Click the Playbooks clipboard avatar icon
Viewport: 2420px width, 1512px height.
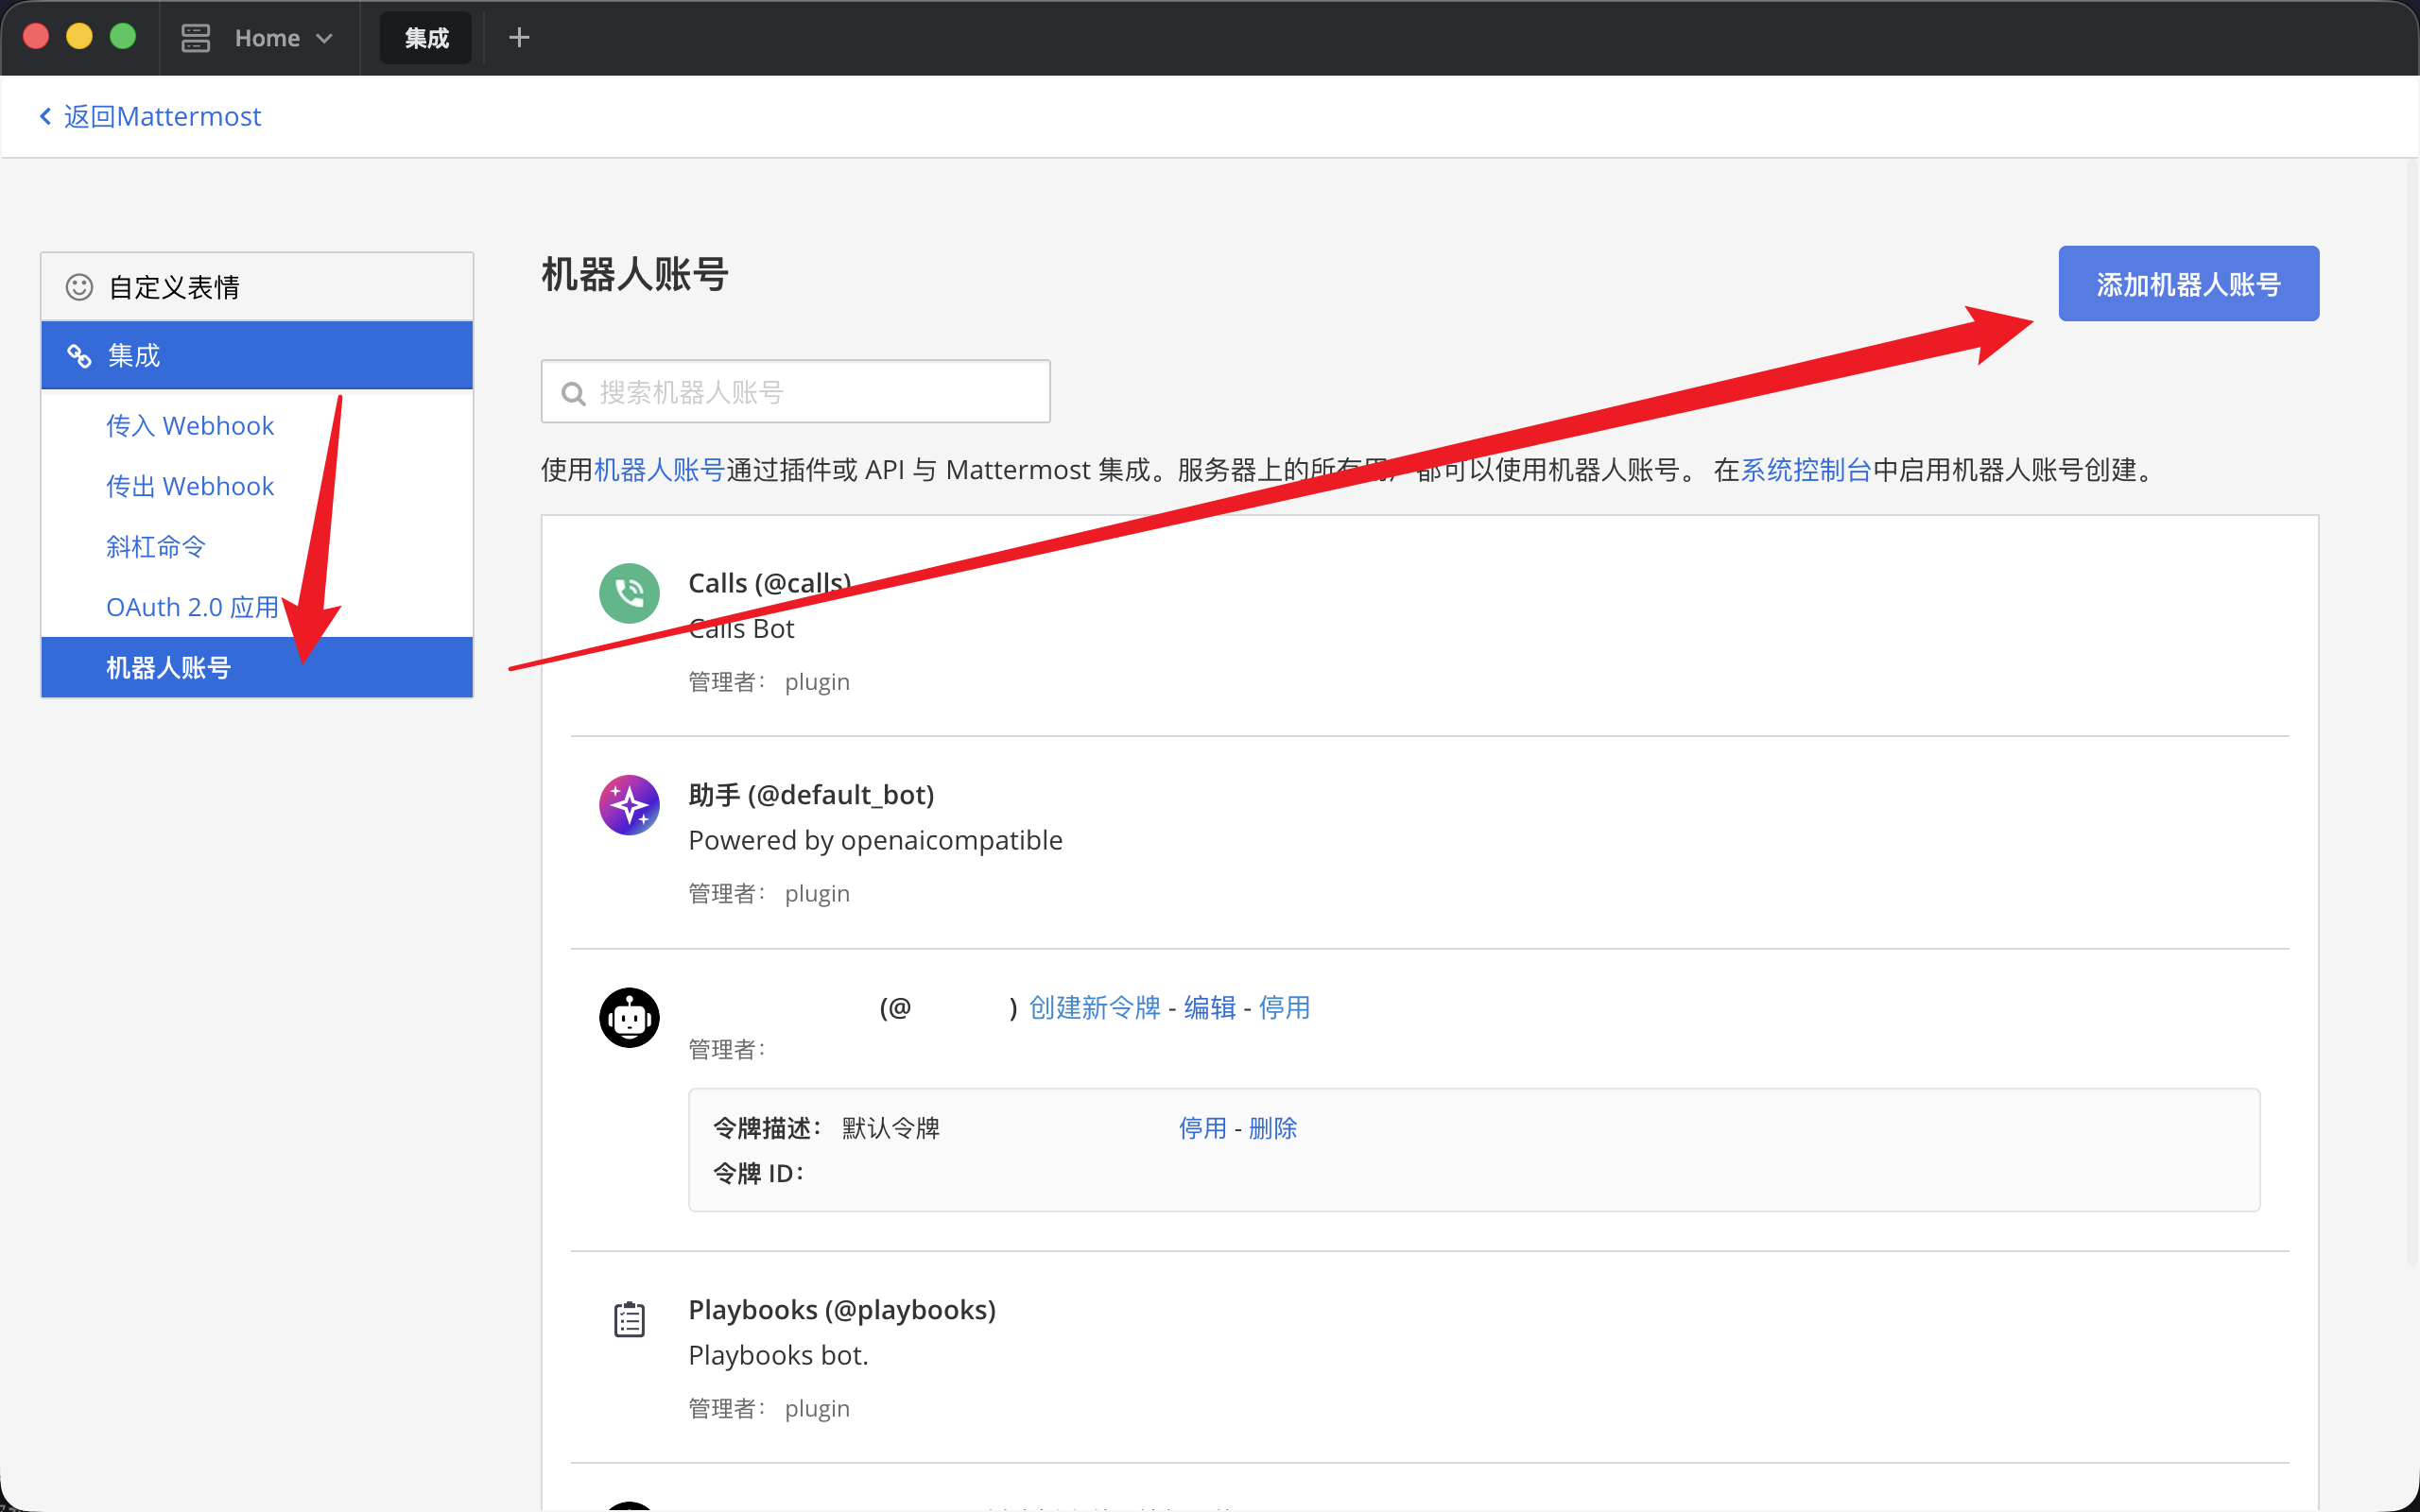(629, 1320)
